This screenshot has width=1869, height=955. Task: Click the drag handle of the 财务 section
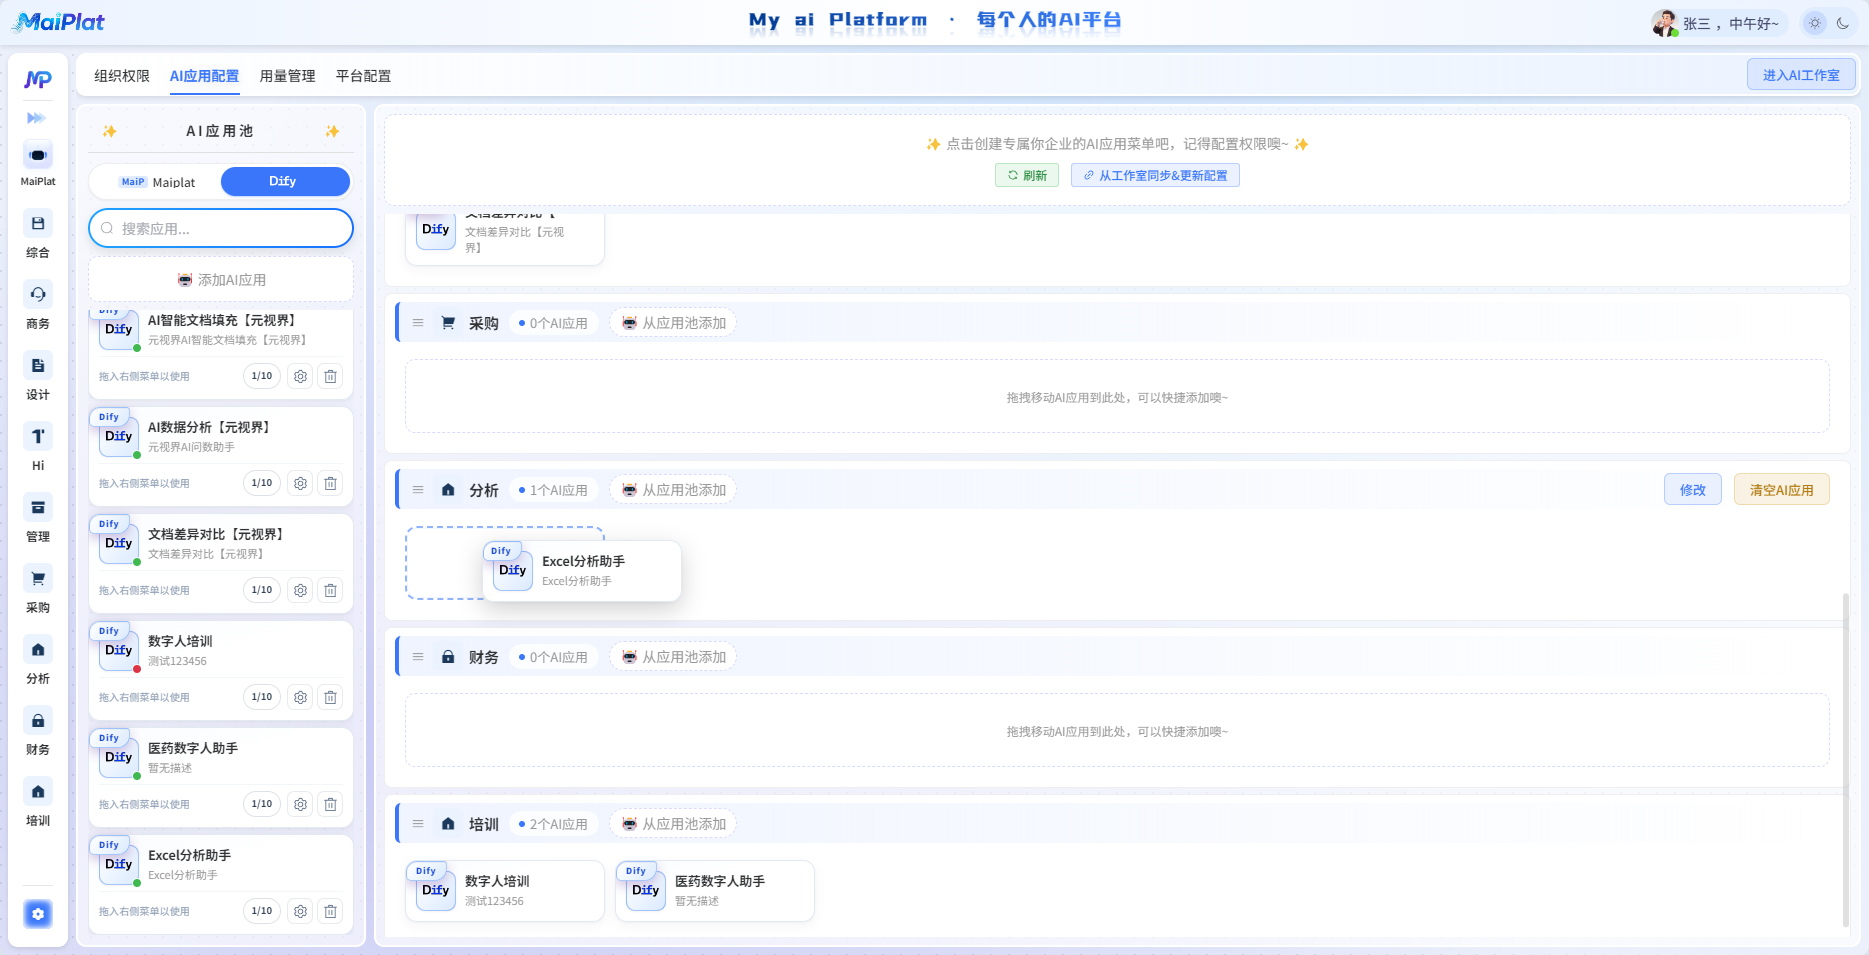418,657
